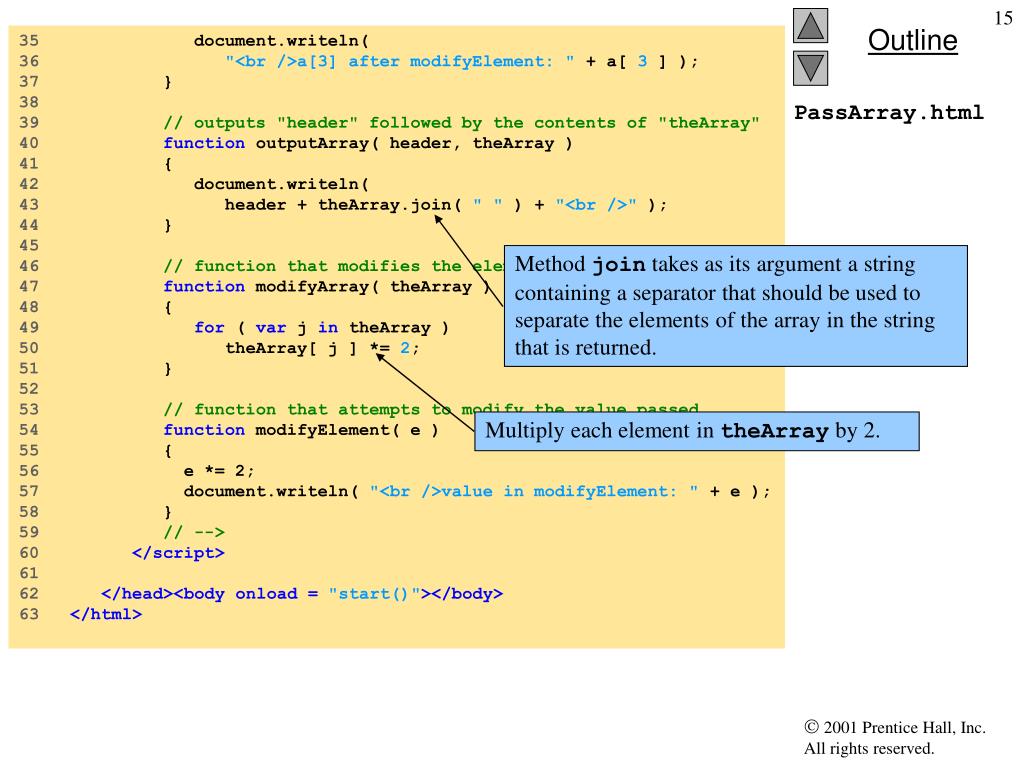This screenshot has width=1024, height=768.
Task: Click line 35 document.writeln( code
Action: [281, 40]
